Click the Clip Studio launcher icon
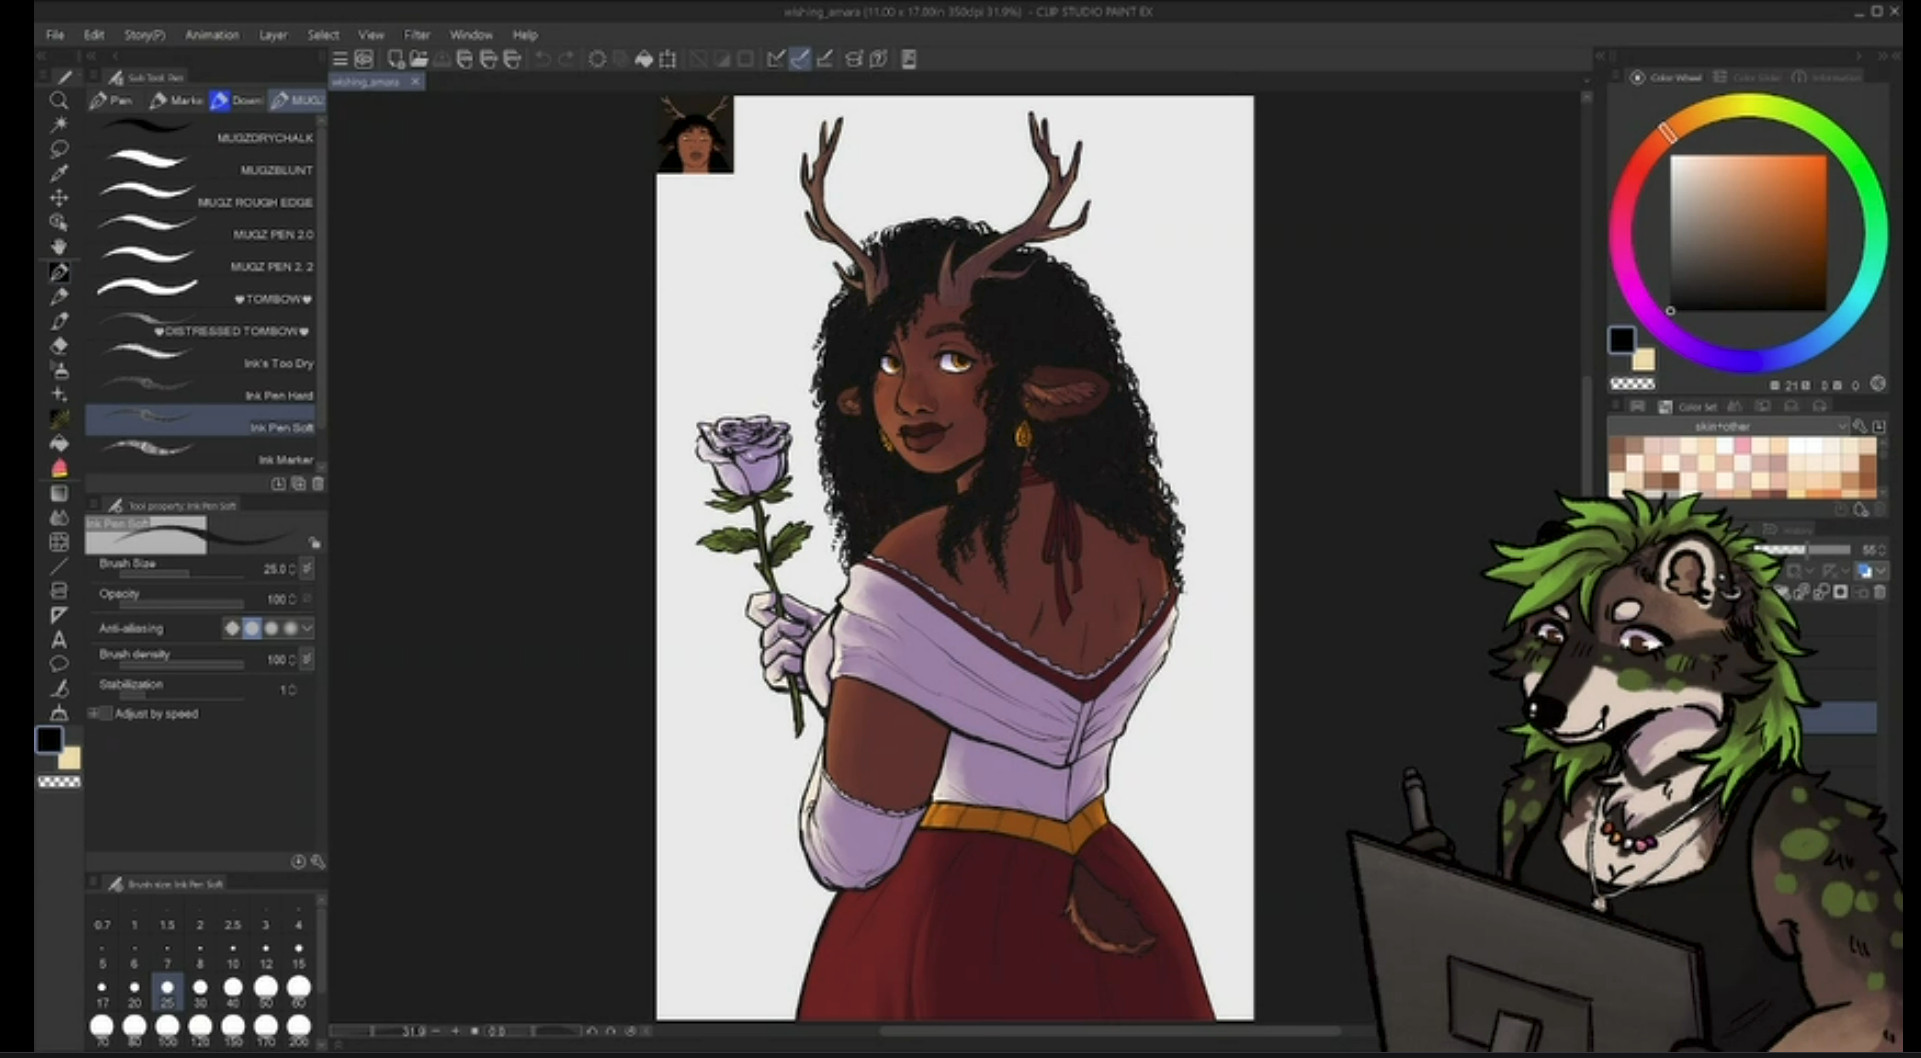1921x1058 pixels. [x=364, y=59]
